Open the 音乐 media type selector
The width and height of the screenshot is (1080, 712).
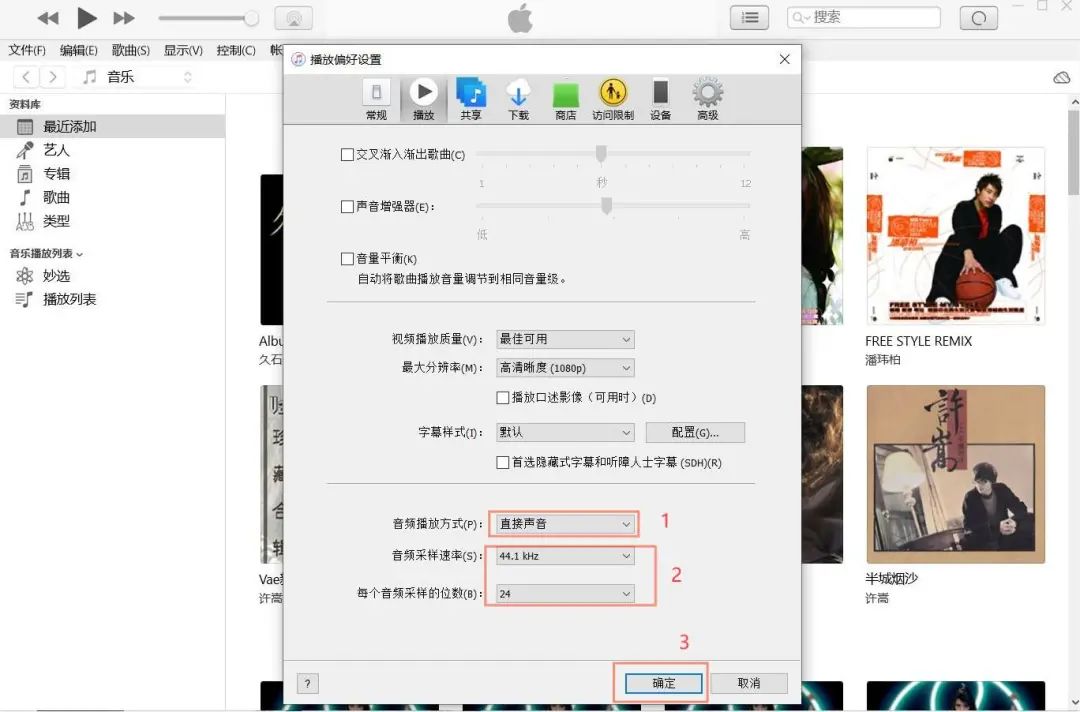[138, 77]
